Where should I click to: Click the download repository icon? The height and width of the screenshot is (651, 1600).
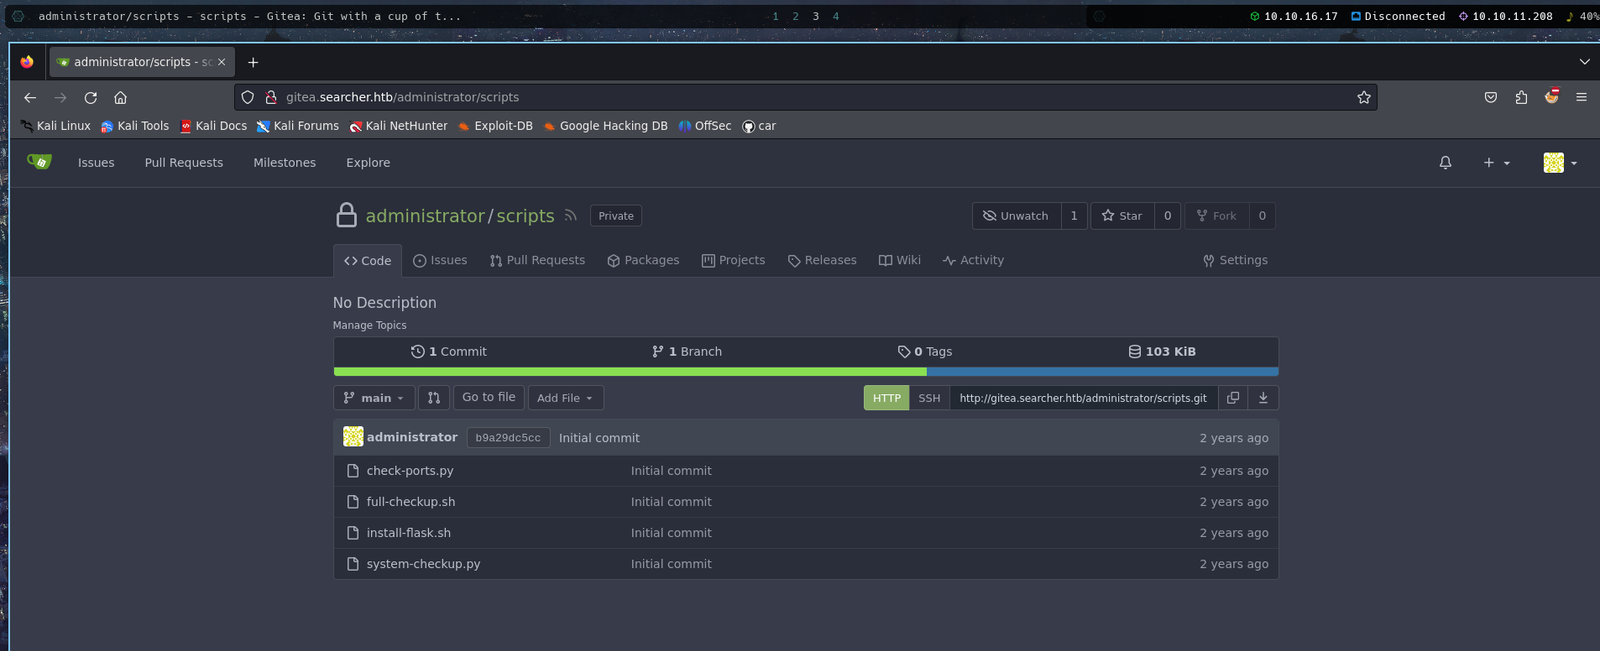pyautogui.click(x=1263, y=398)
